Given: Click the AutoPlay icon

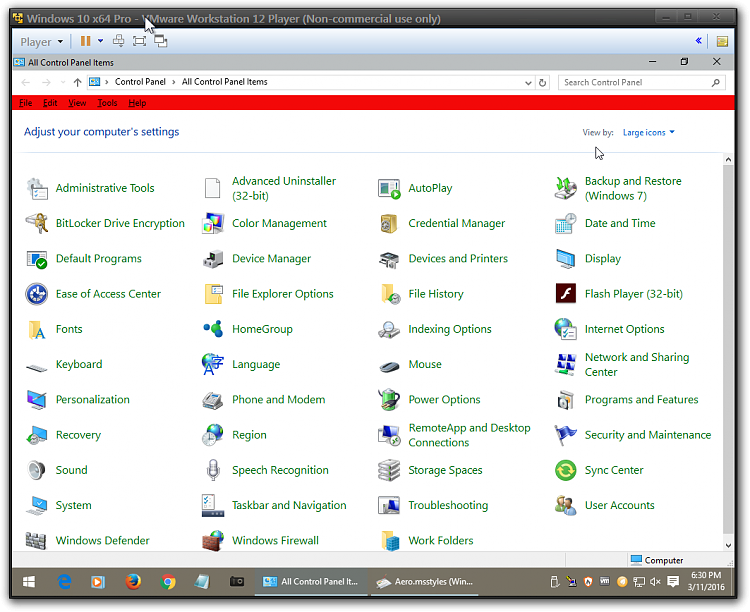Looking at the screenshot, I should (x=389, y=189).
